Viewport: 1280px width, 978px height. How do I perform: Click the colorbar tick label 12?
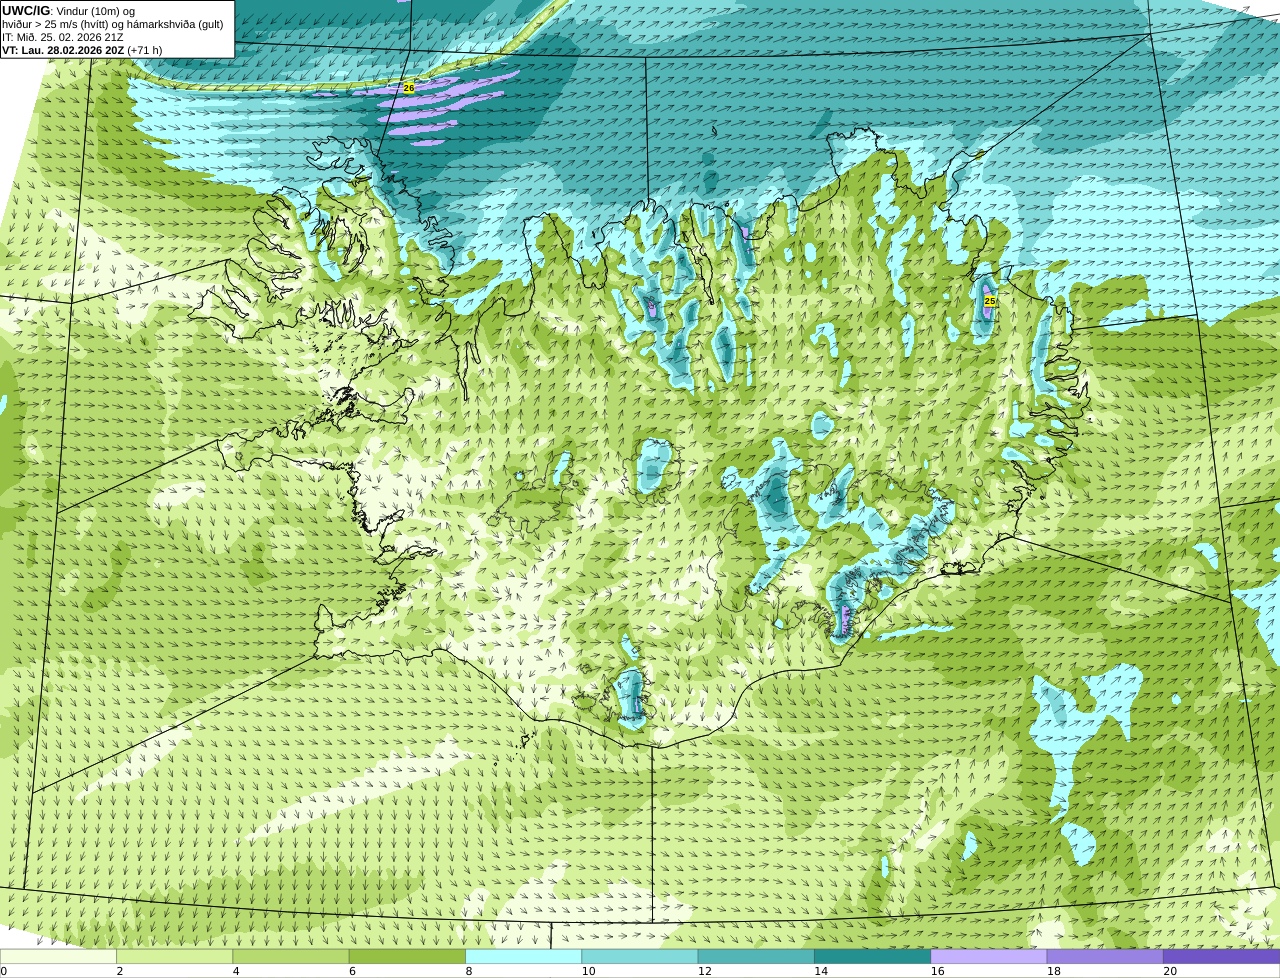tap(704, 971)
